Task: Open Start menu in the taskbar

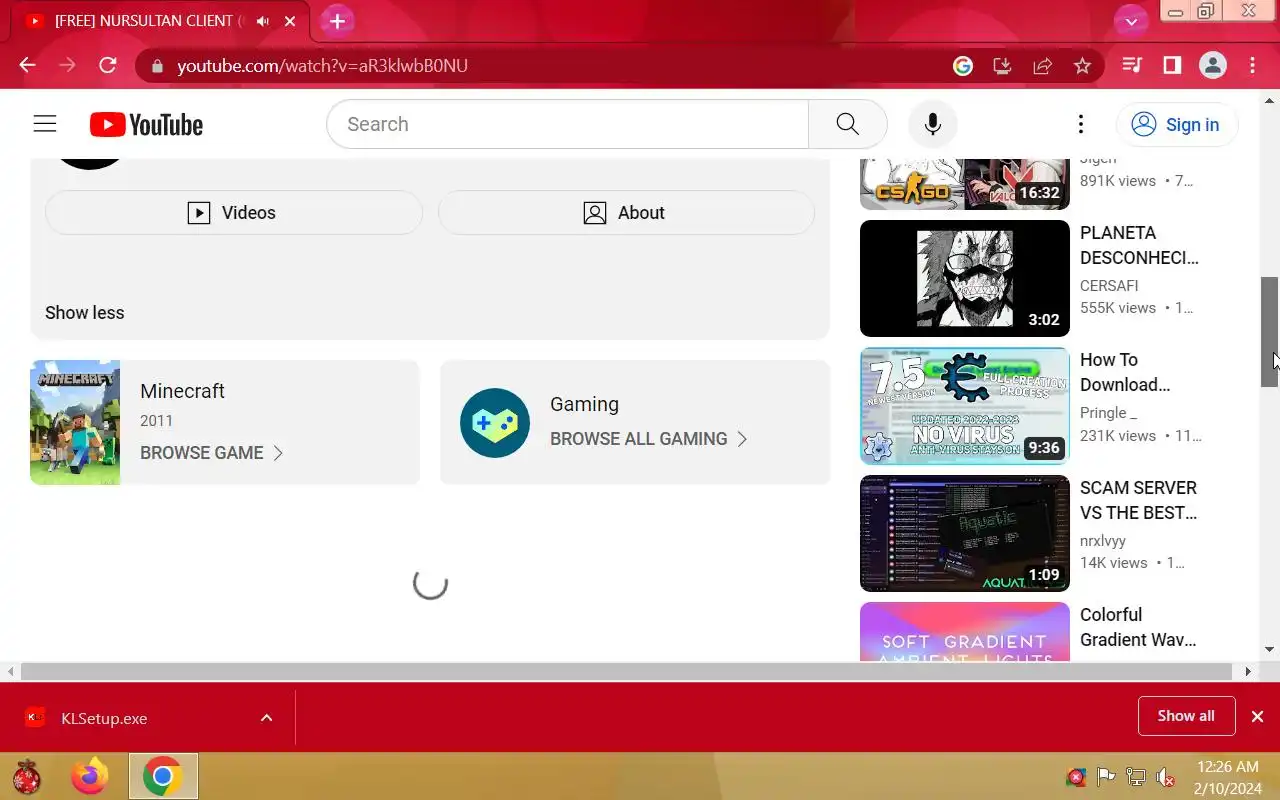Action: coord(27,776)
